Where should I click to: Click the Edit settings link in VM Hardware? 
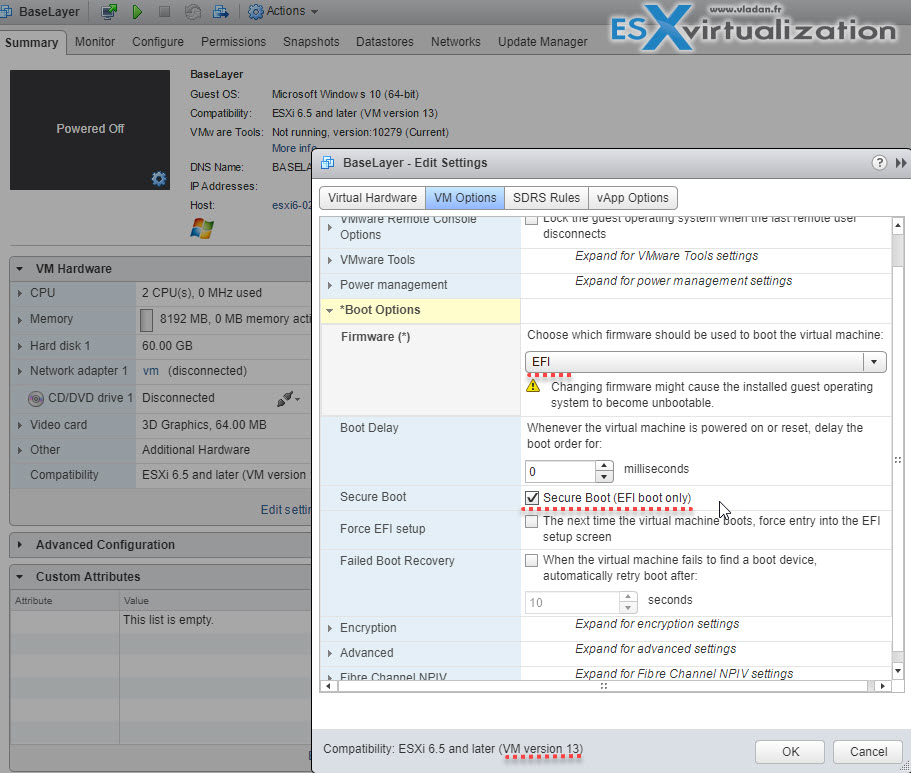click(x=286, y=510)
